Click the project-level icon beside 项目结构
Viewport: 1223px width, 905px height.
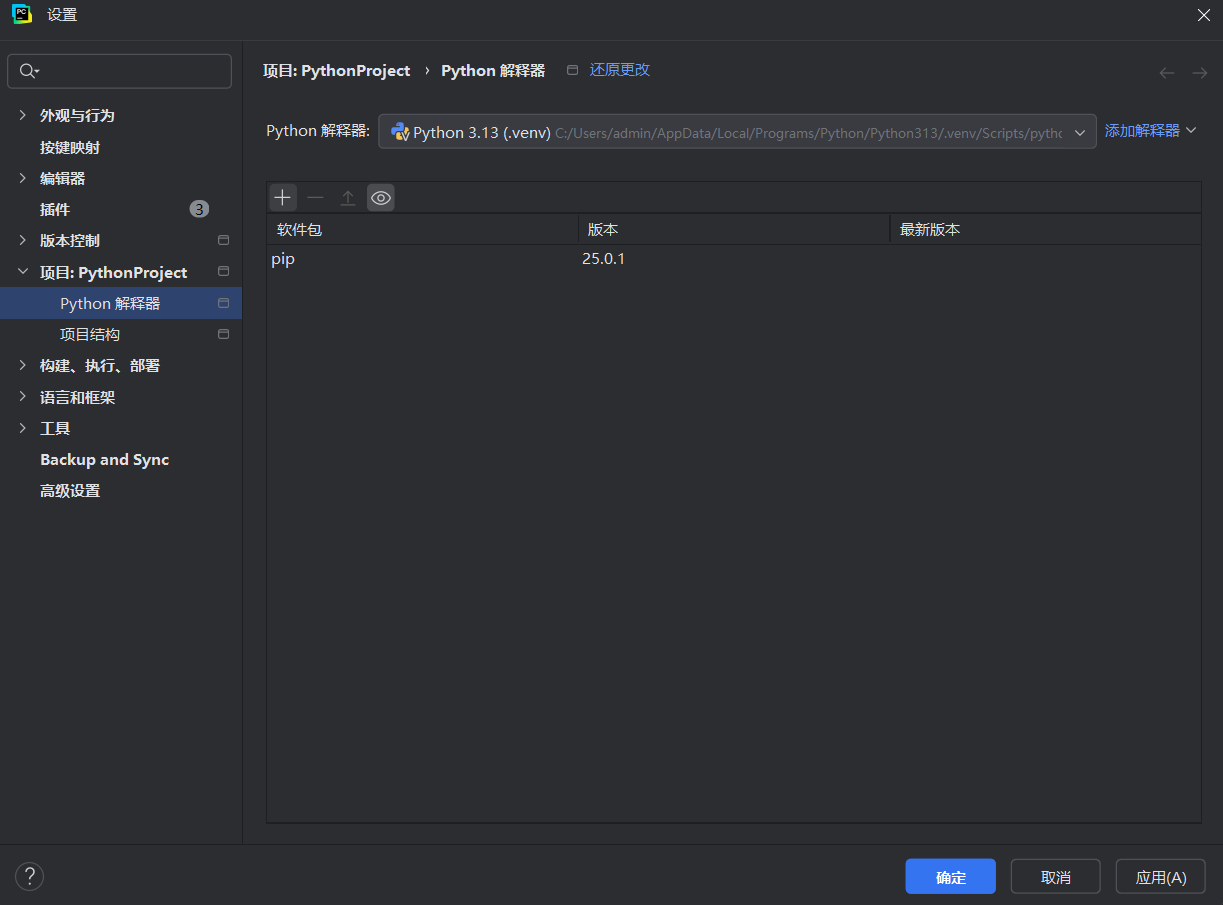[x=223, y=334]
